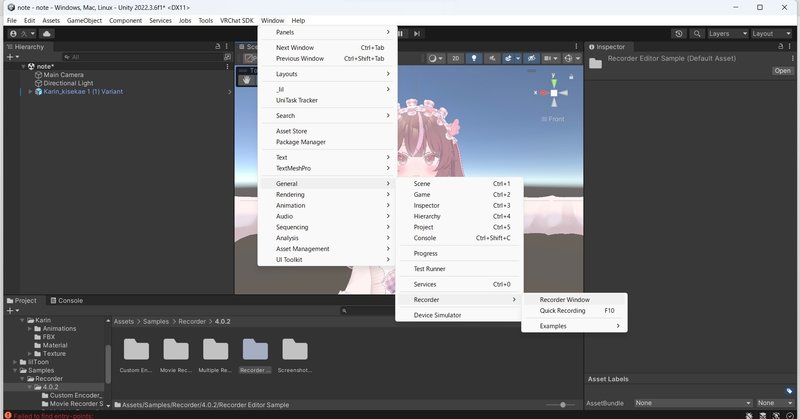Click Assets in the Project breadcrumb
This screenshot has height=419, width=800.
(123, 322)
